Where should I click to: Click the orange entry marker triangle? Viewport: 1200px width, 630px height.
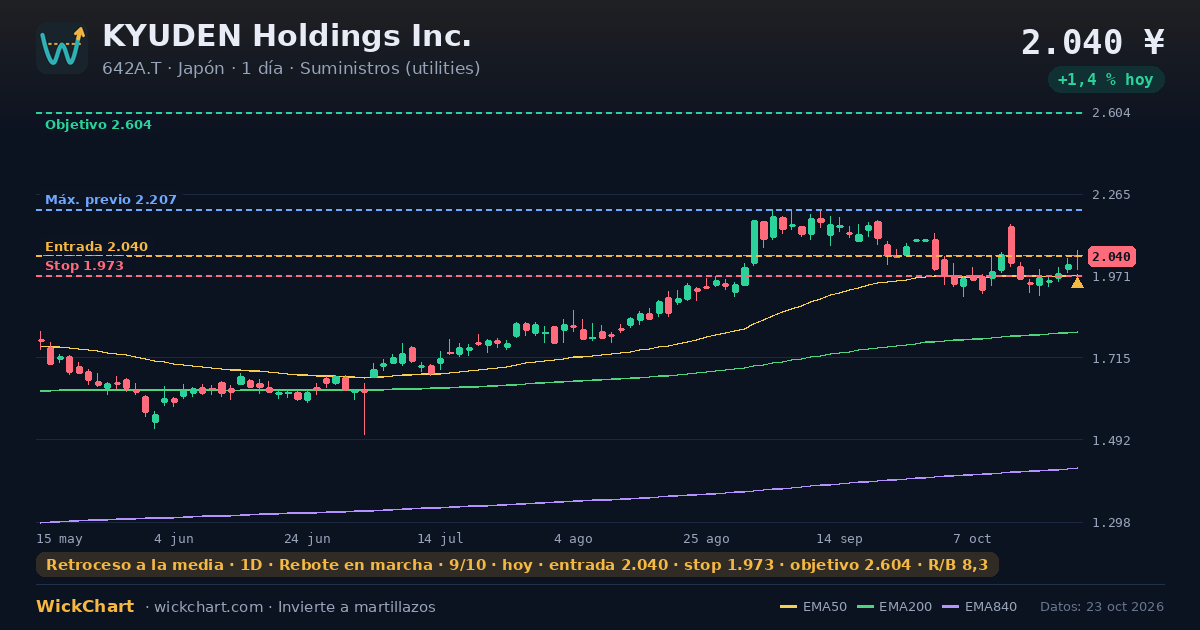coord(1077,283)
